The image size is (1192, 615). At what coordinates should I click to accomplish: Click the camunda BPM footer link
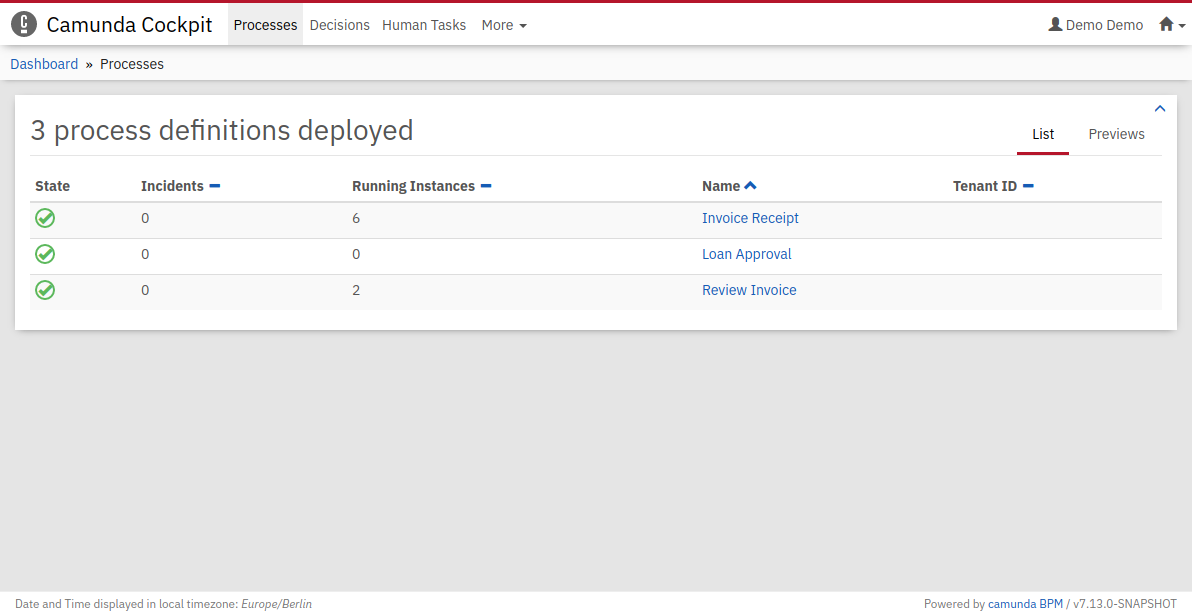point(1025,604)
